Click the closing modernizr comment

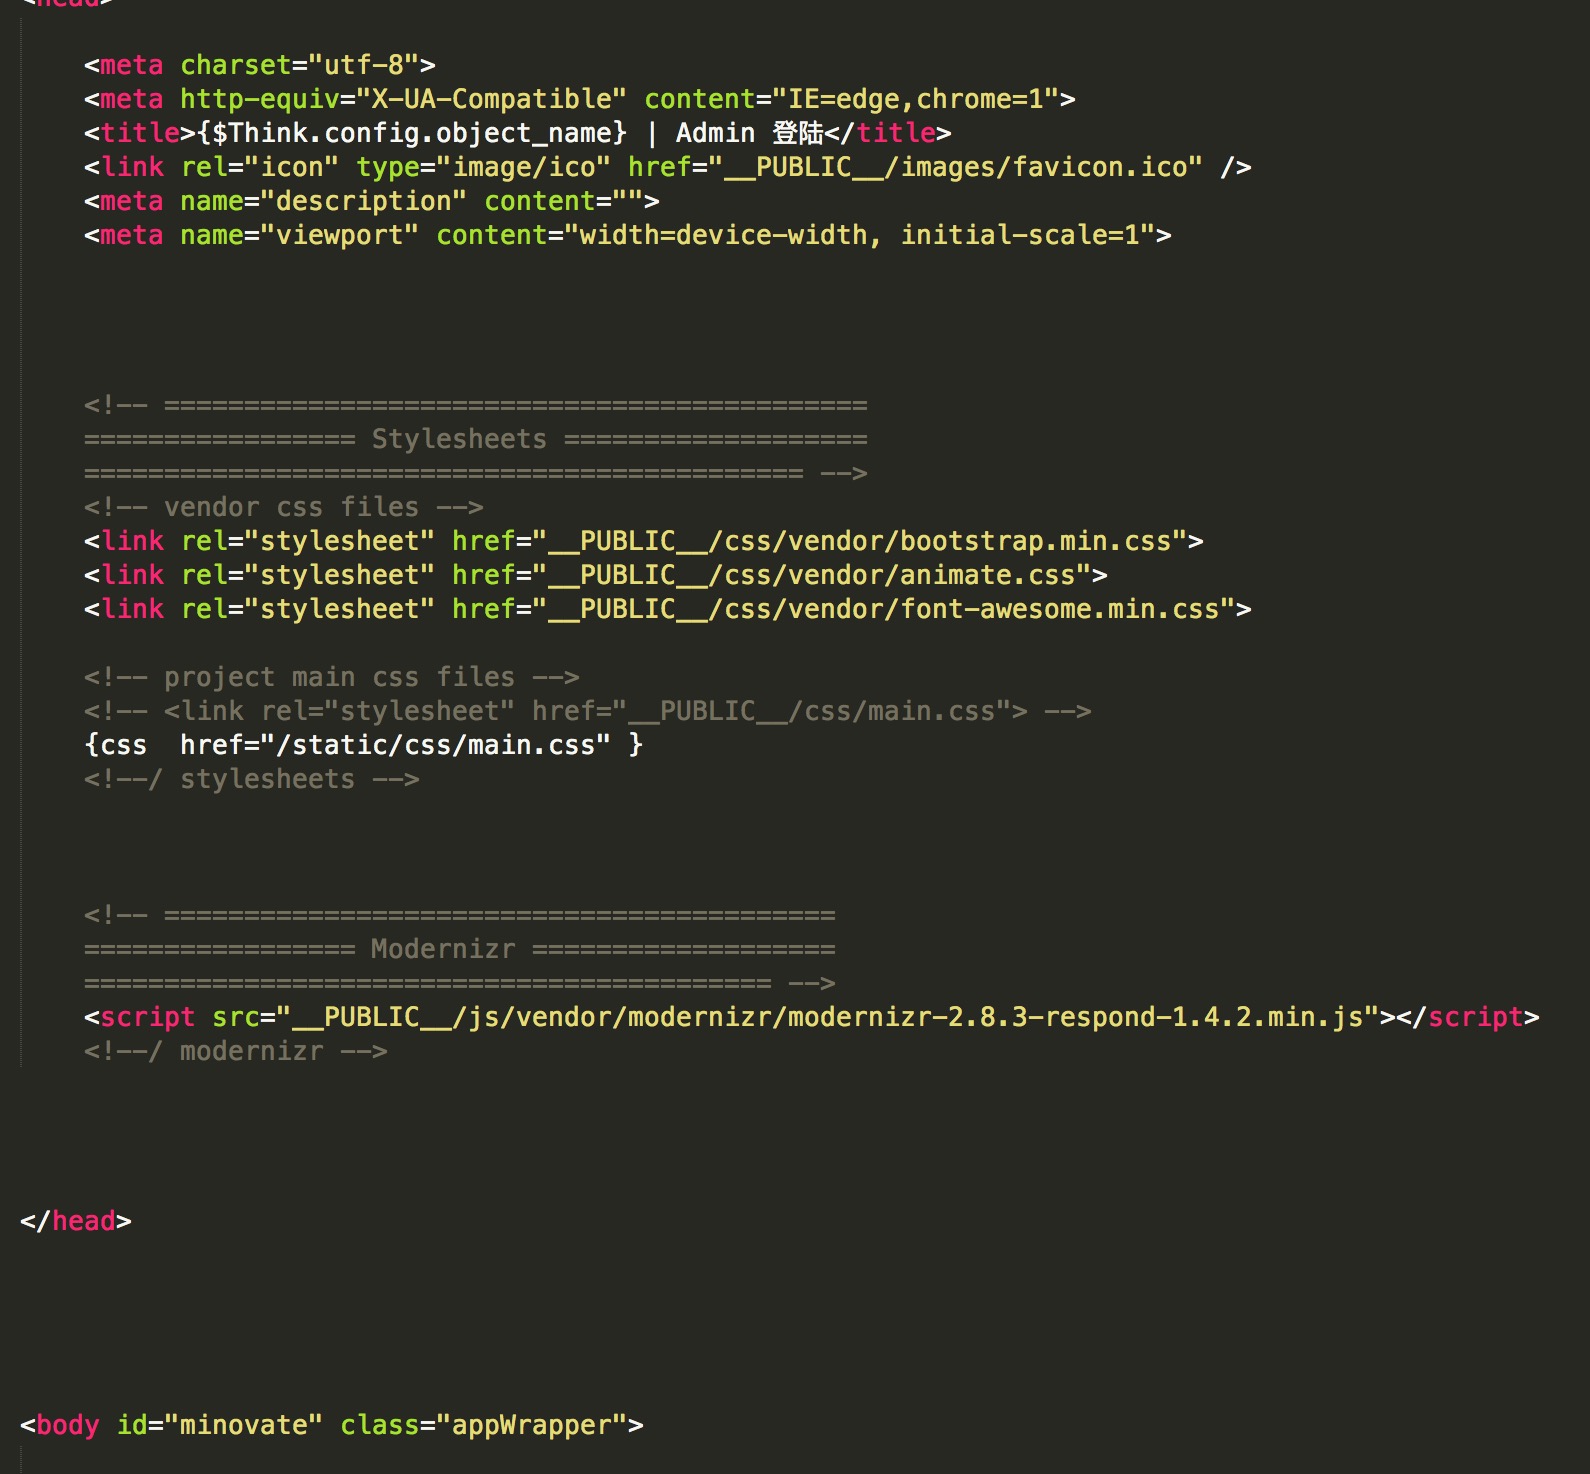coord(235,1051)
